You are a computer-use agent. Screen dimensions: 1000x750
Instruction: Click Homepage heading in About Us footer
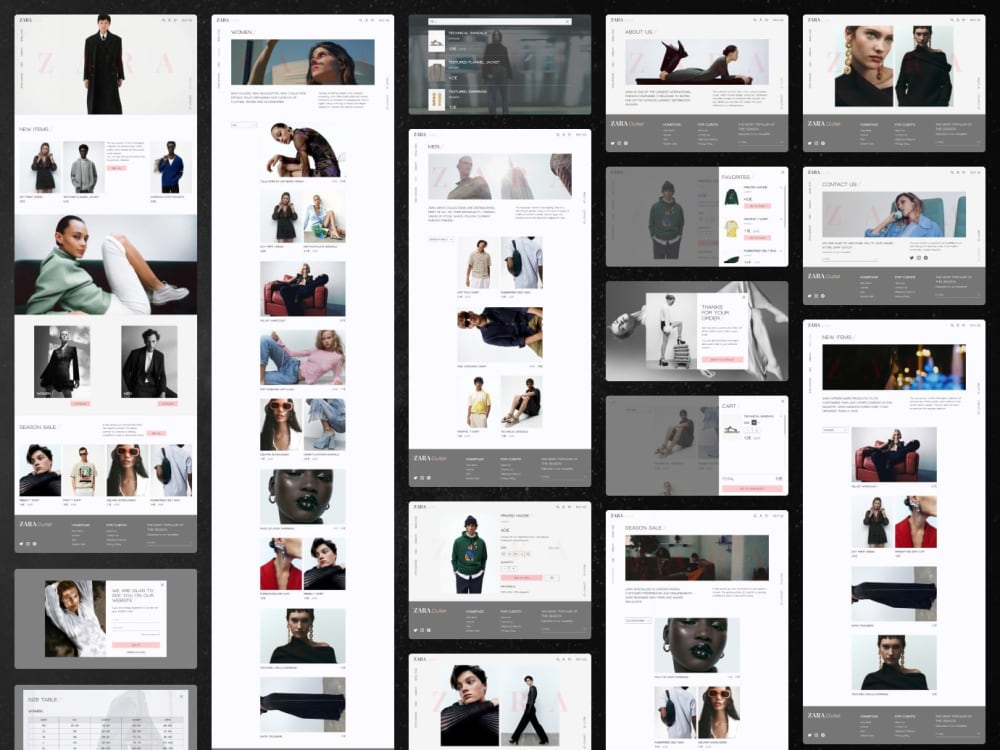672,124
